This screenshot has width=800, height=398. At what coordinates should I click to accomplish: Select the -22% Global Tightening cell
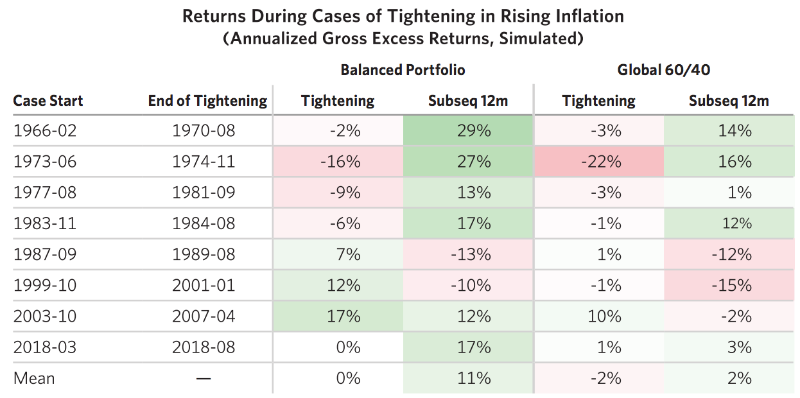click(599, 162)
